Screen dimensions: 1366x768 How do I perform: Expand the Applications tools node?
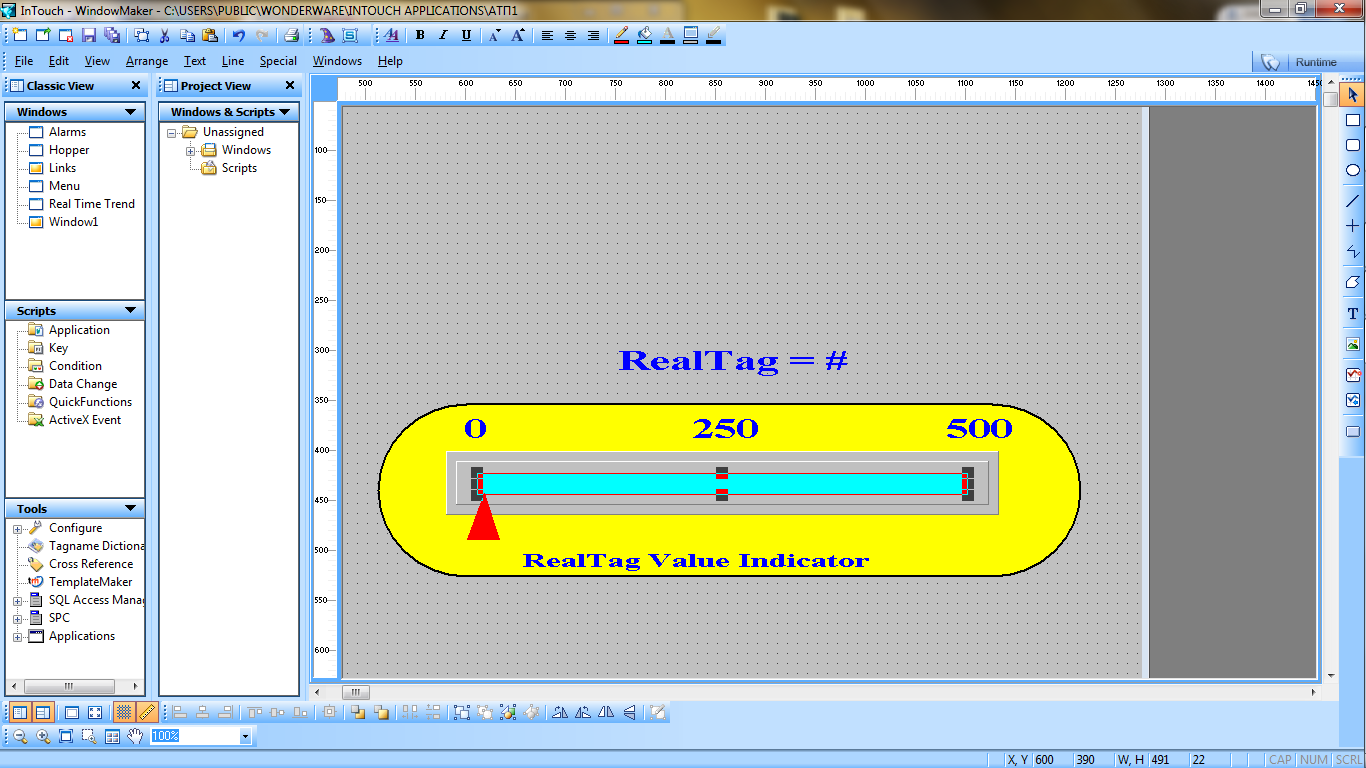click(17, 636)
